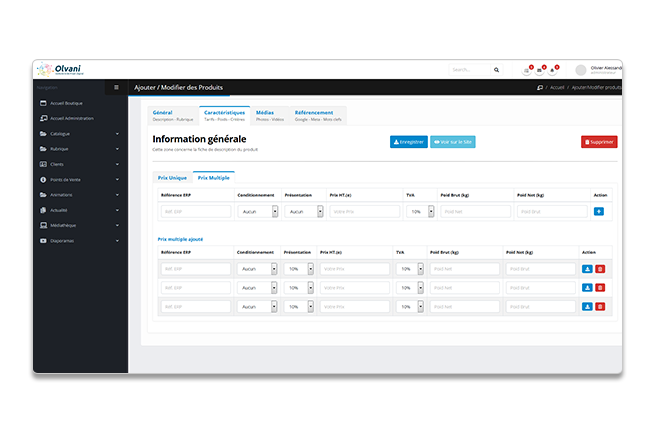Screen dimensions: 658x434
Task: Click the Accueil Boutique sidebar icon
Action: tap(43, 103)
